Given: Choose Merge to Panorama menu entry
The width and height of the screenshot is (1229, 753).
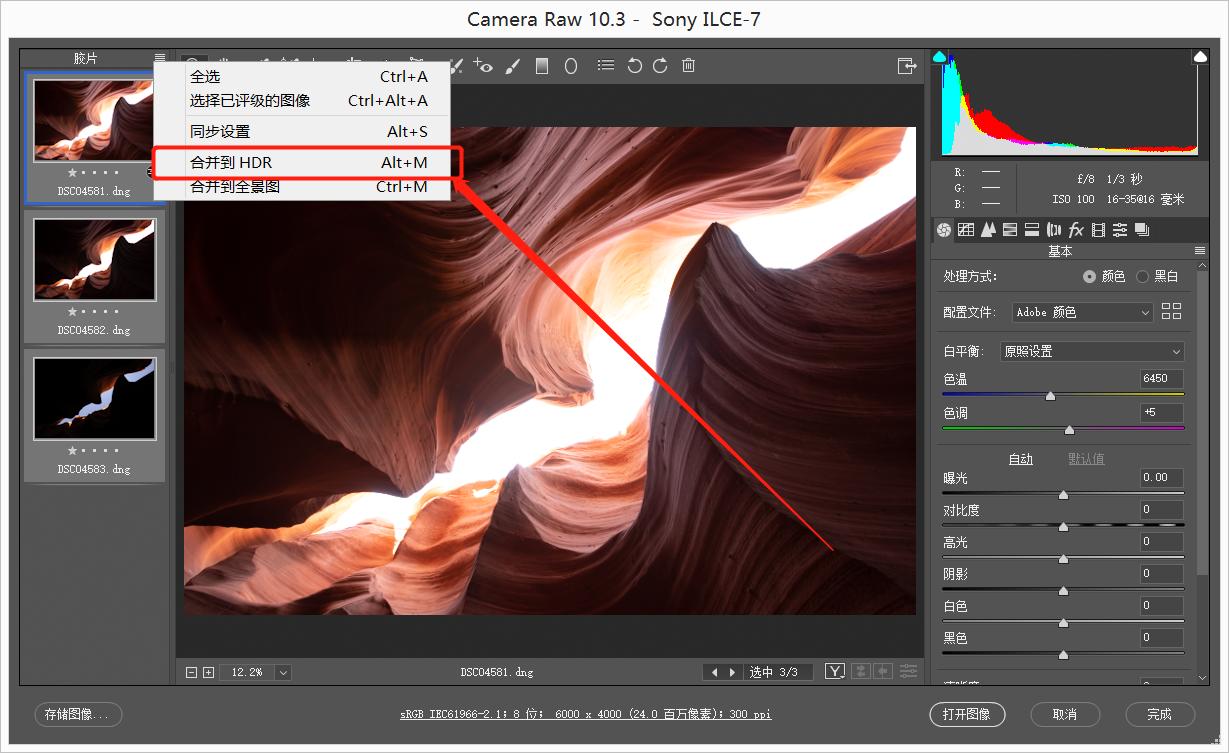Looking at the screenshot, I should (309, 187).
